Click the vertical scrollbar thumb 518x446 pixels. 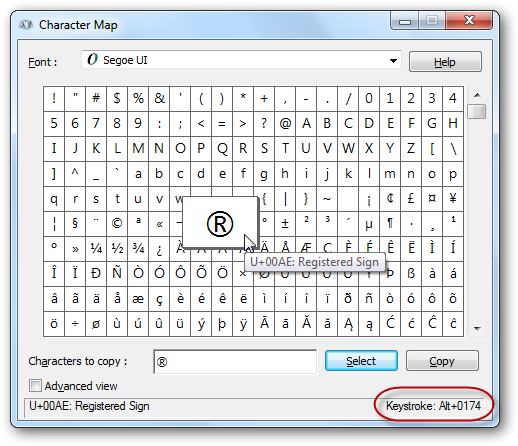(477, 111)
